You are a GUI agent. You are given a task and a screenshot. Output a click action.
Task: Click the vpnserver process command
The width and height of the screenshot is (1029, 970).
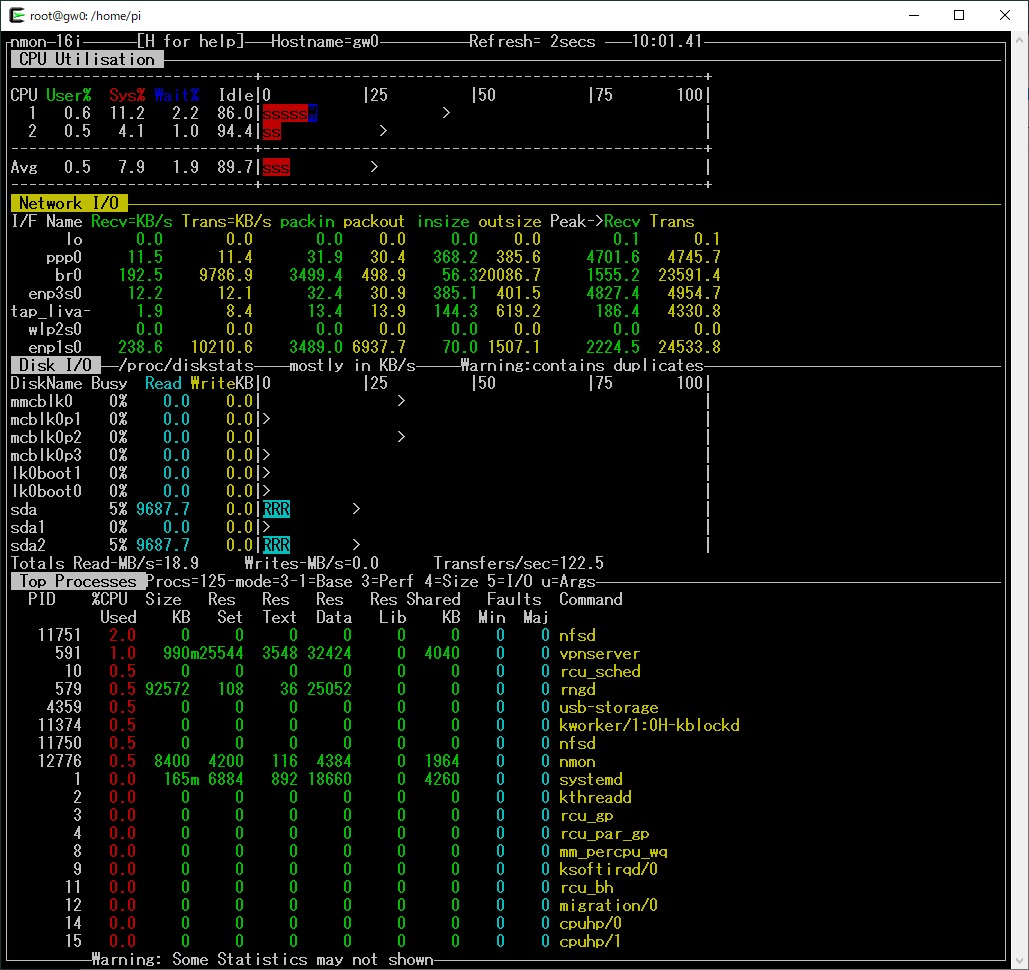pyautogui.click(x=599, y=654)
